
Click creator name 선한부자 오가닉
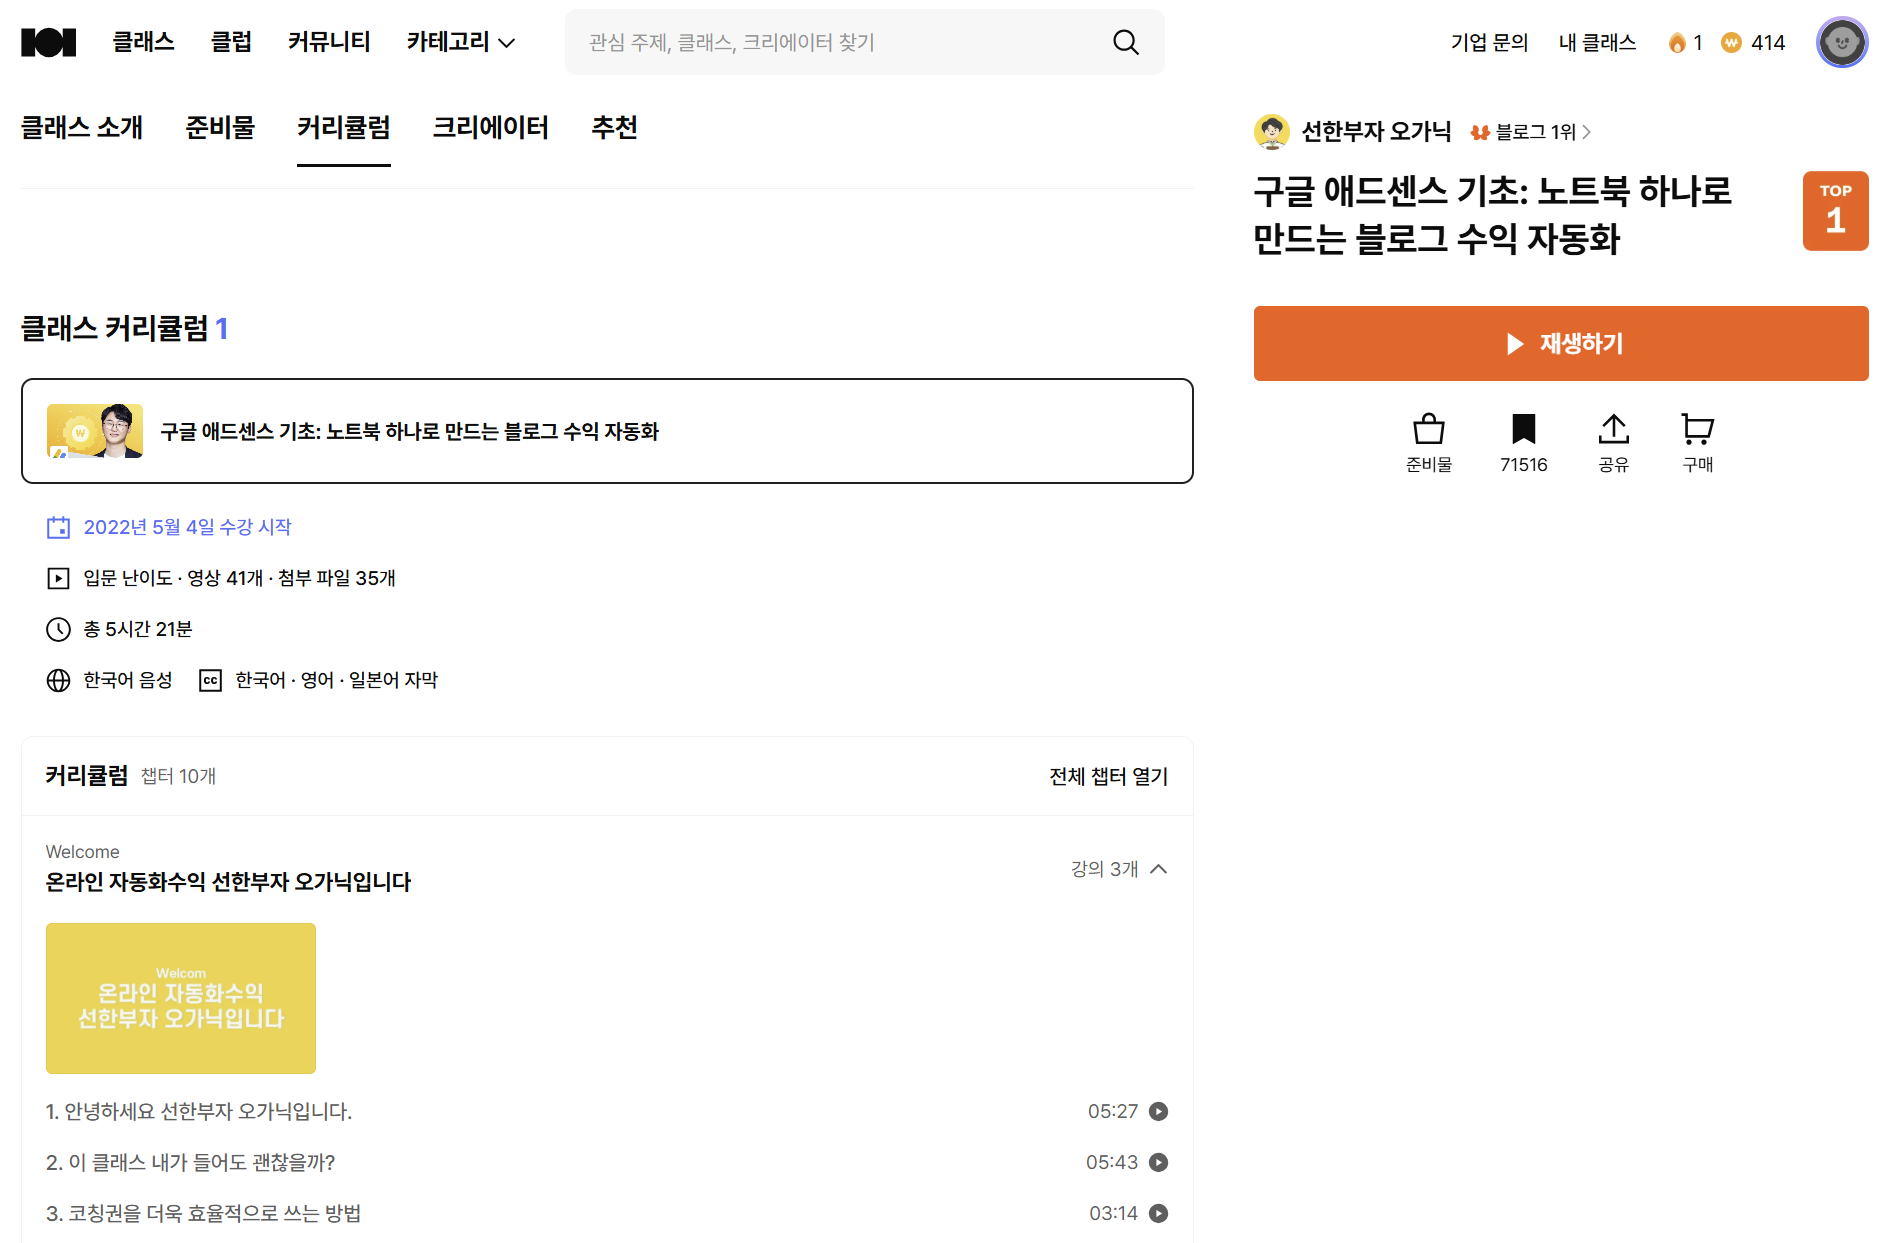1376,132
